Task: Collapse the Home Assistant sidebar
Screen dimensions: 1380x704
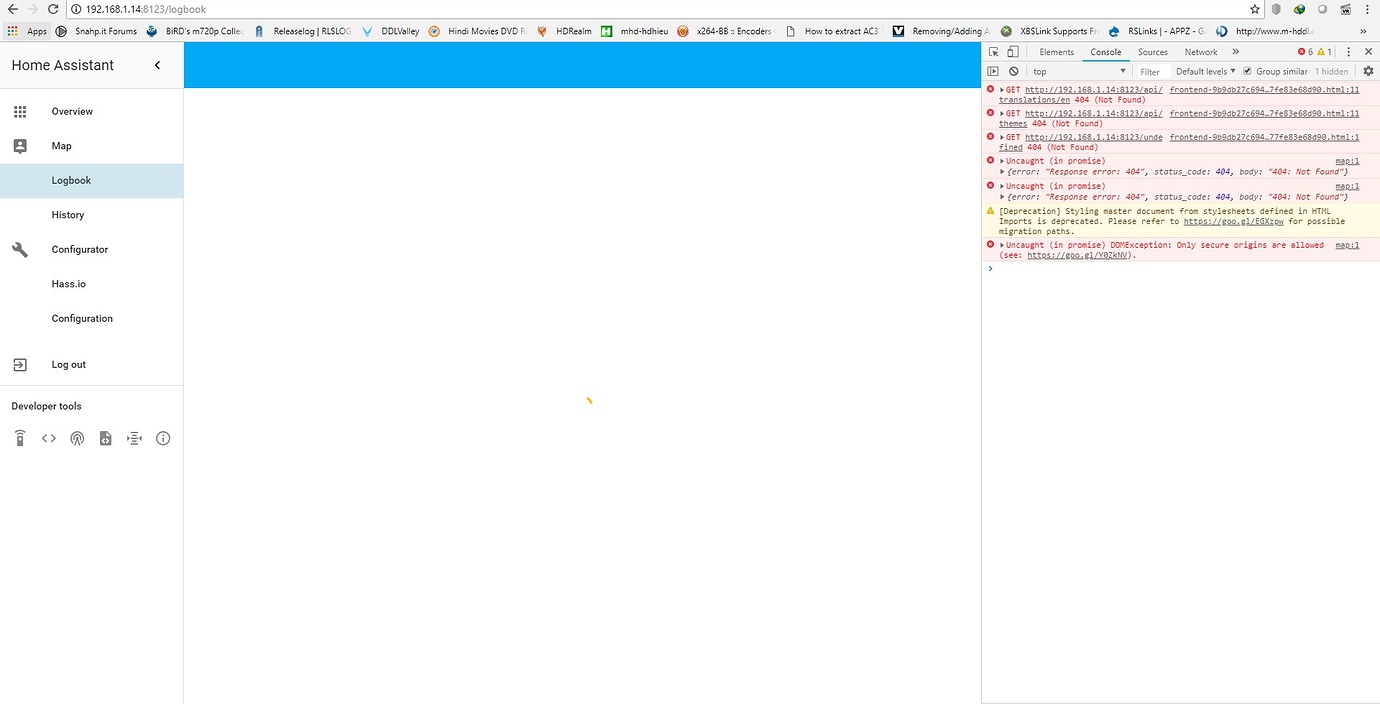Action: coord(157,64)
